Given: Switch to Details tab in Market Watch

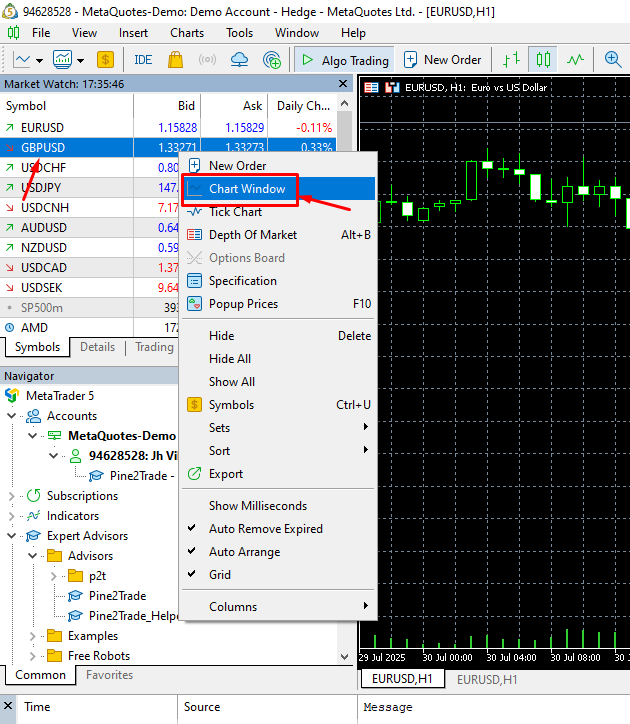Looking at the screenshot, I should click(97, 347).
